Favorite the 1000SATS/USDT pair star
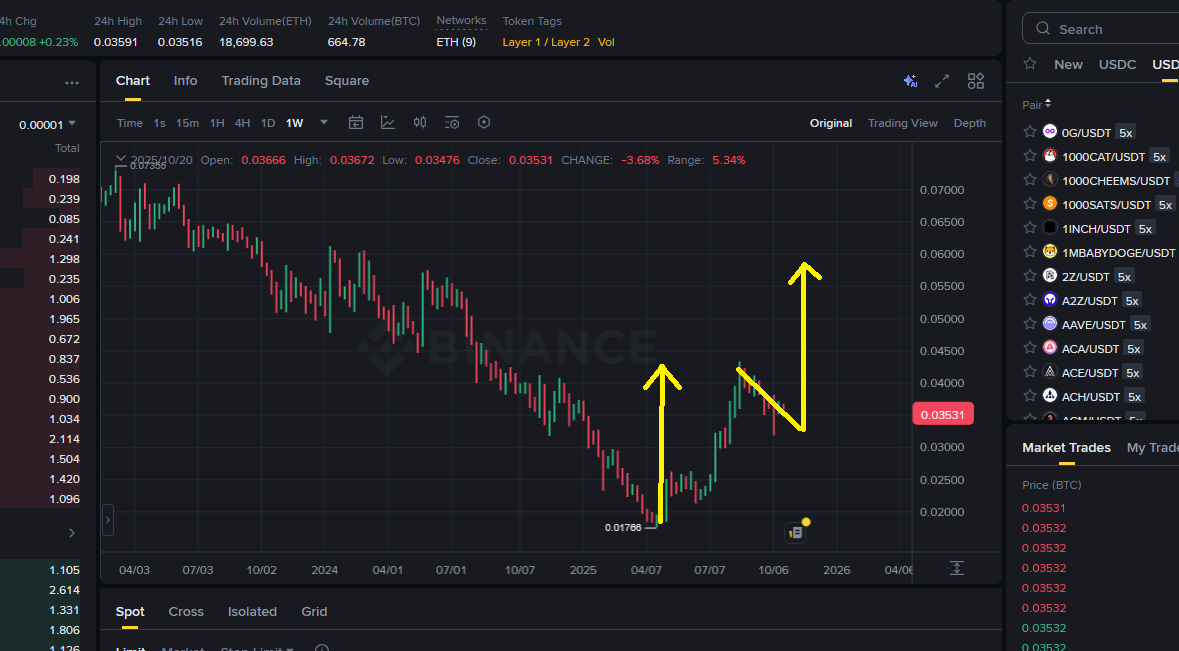Image resolution: width=1179 pixels, height=651 pixels. pyautogui.click(x=1030, y=204)
